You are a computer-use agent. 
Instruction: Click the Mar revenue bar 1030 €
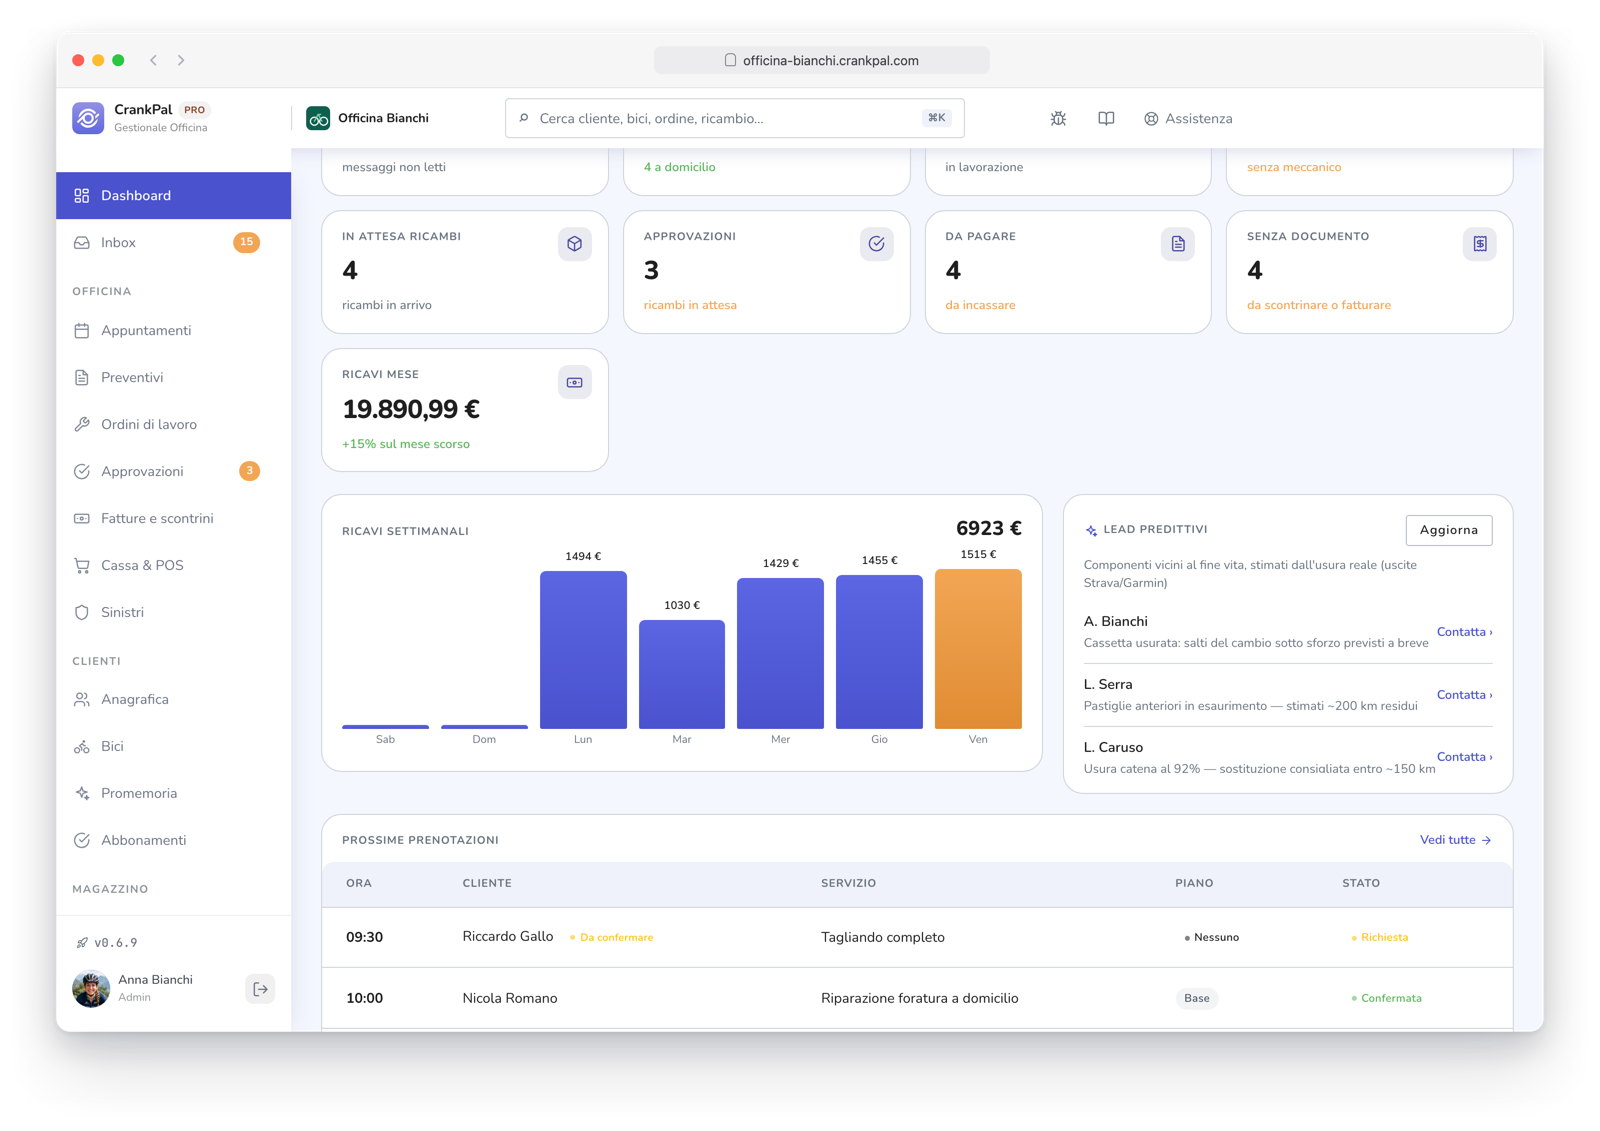click(682, 675)
